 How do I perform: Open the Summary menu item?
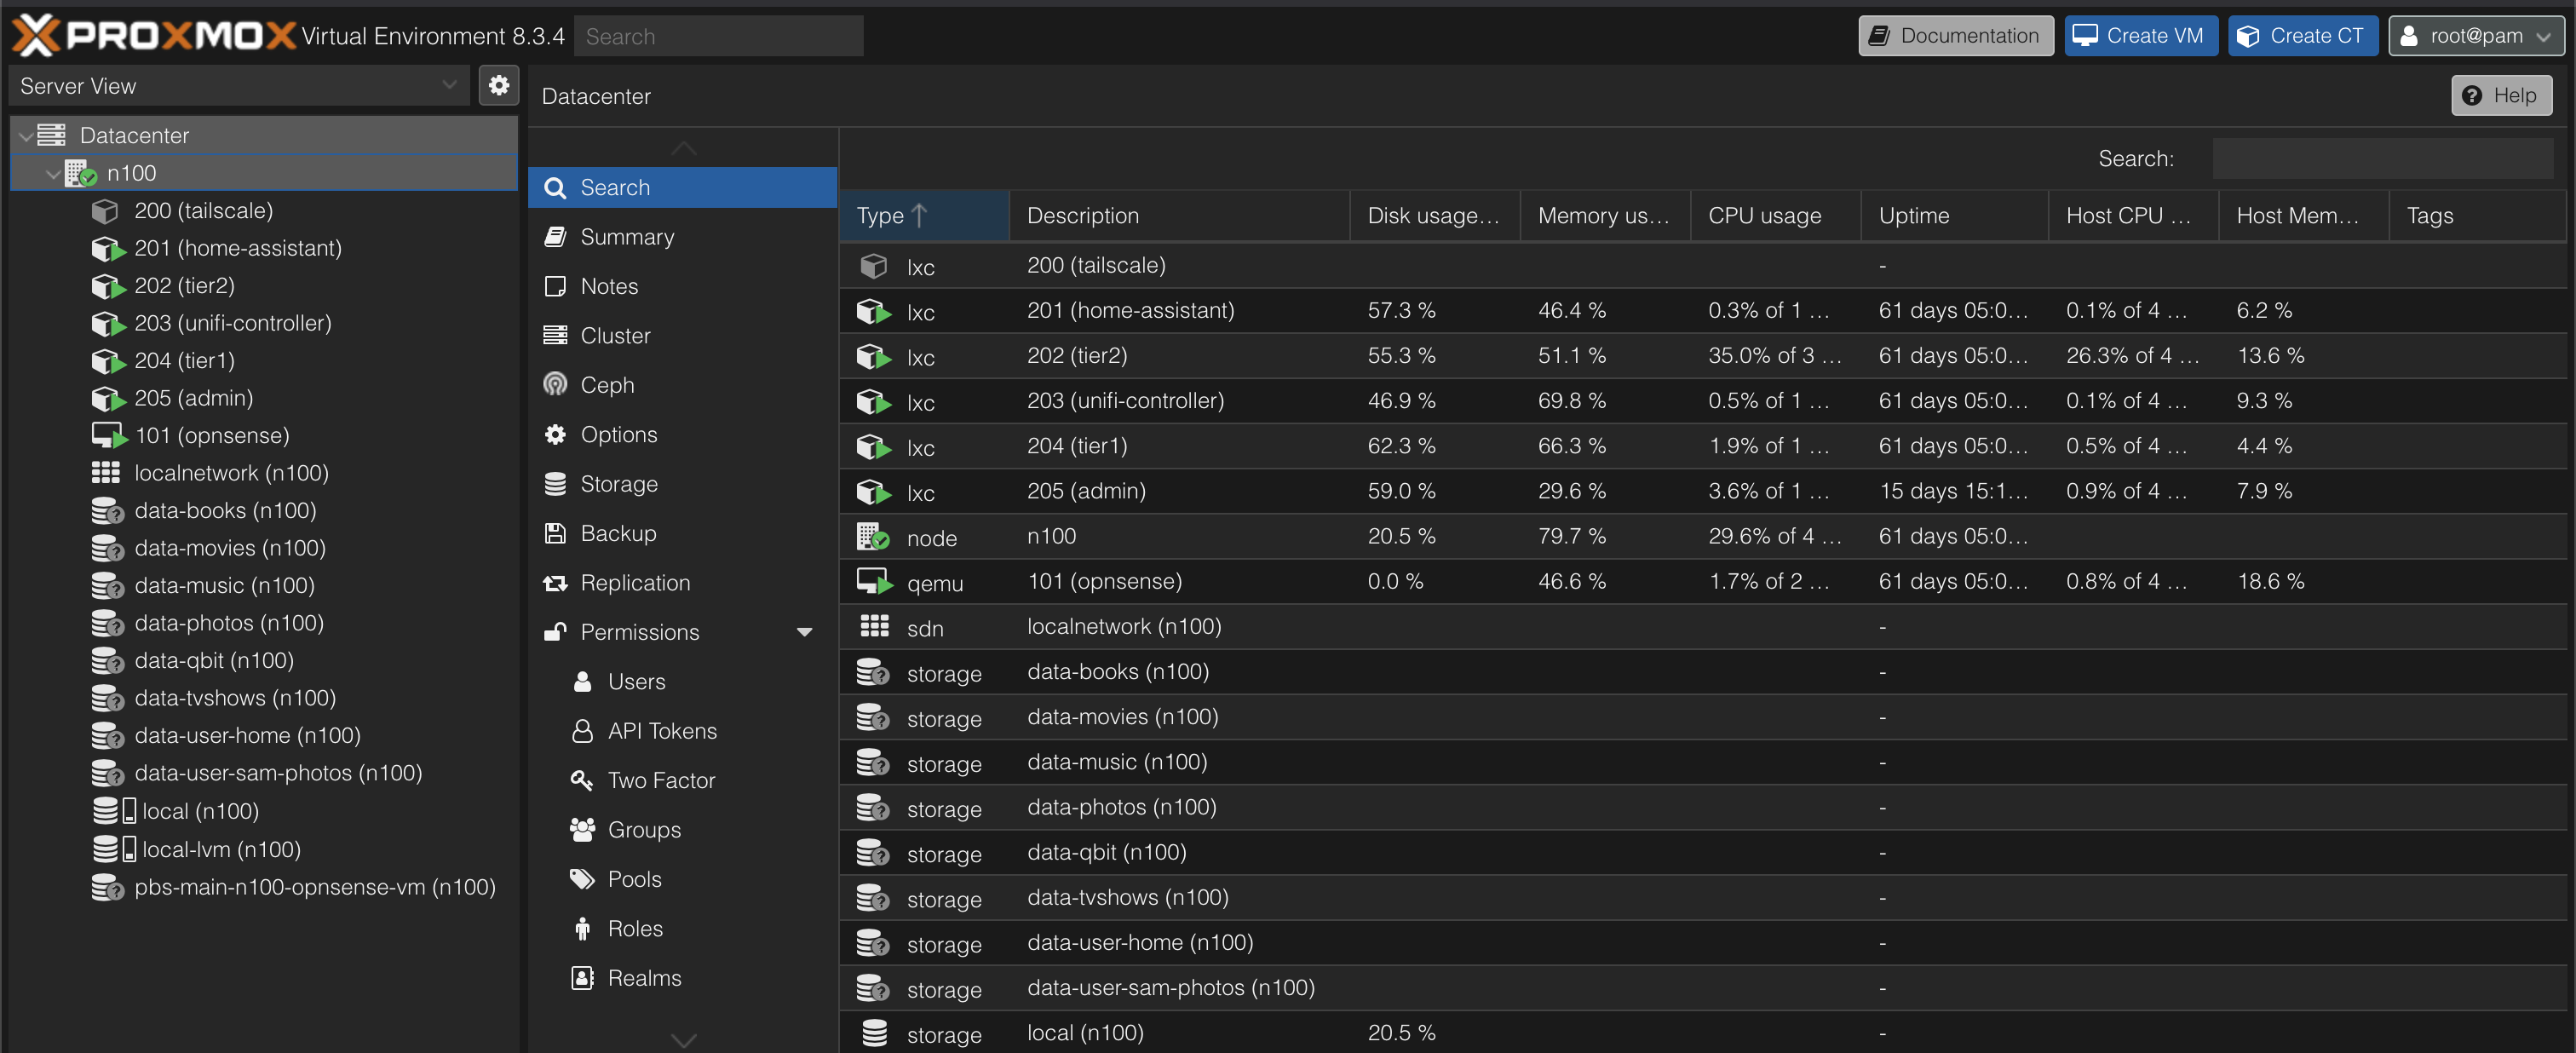click(x=683, y=237)
